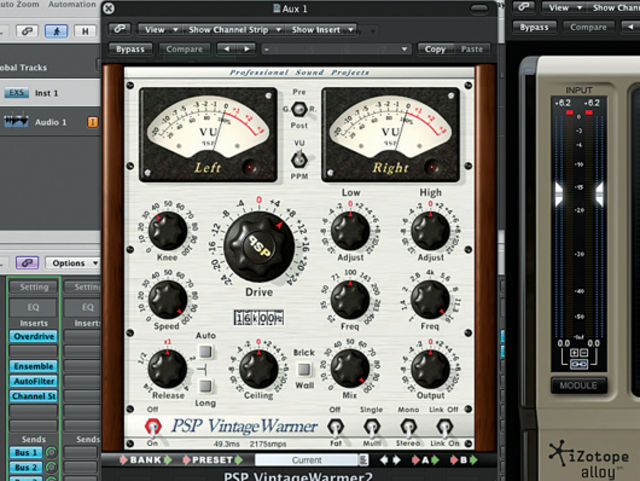Click the Copy button
The image size is (640, 481).
(435, 49)
